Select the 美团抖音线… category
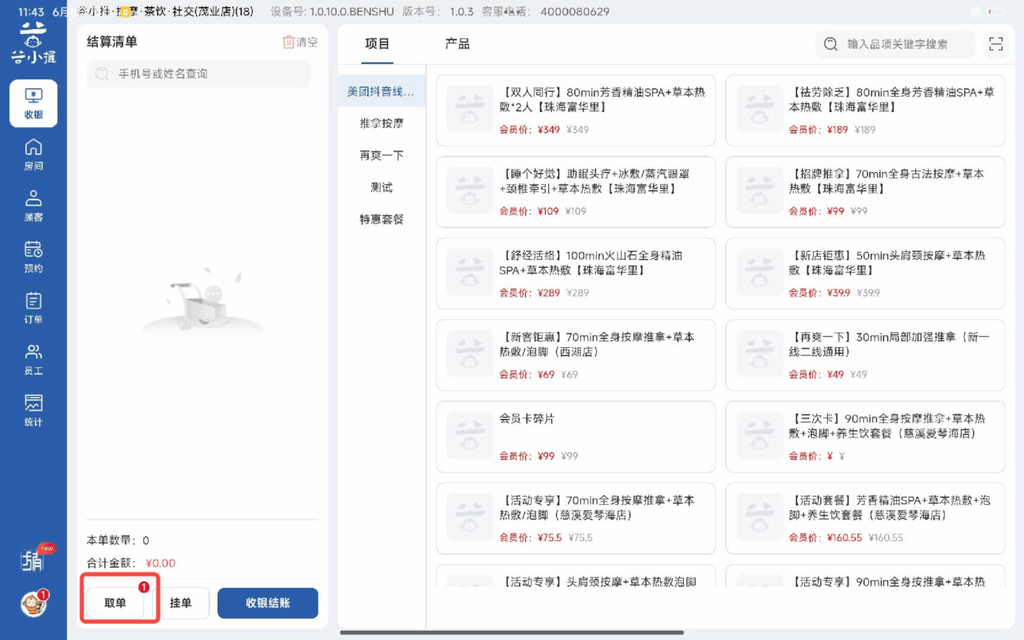The height and width of the screenshot is (640, 1024). click(381, 91)
